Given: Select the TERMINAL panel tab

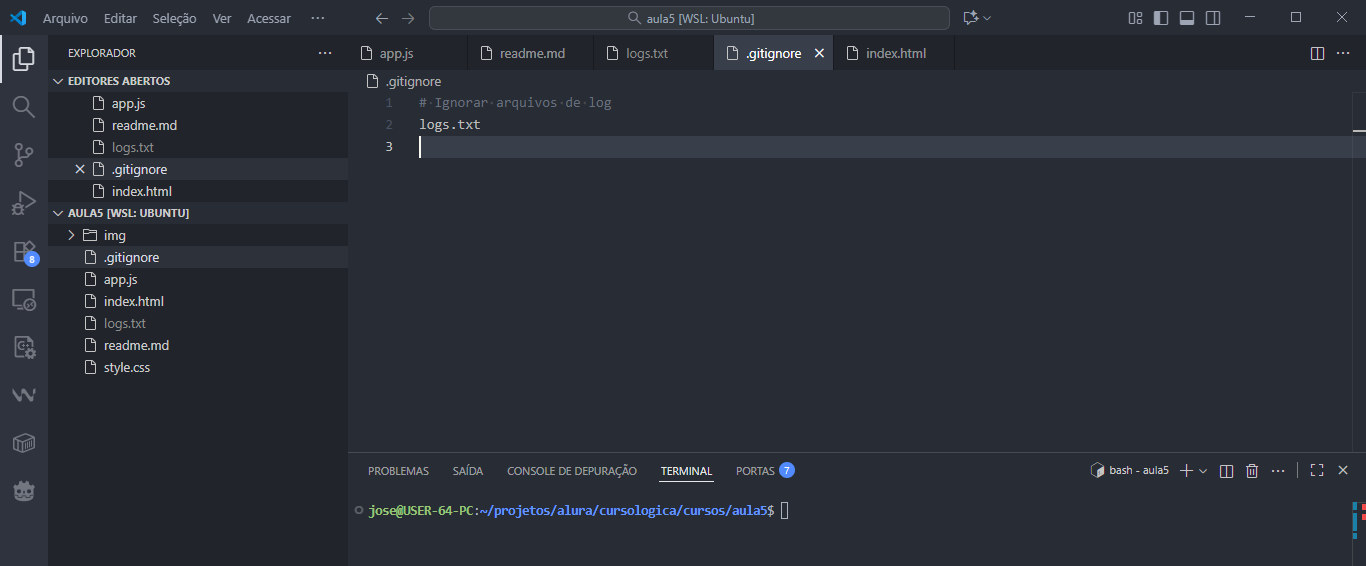Looking at the screenshot, I should click(686, 471).
